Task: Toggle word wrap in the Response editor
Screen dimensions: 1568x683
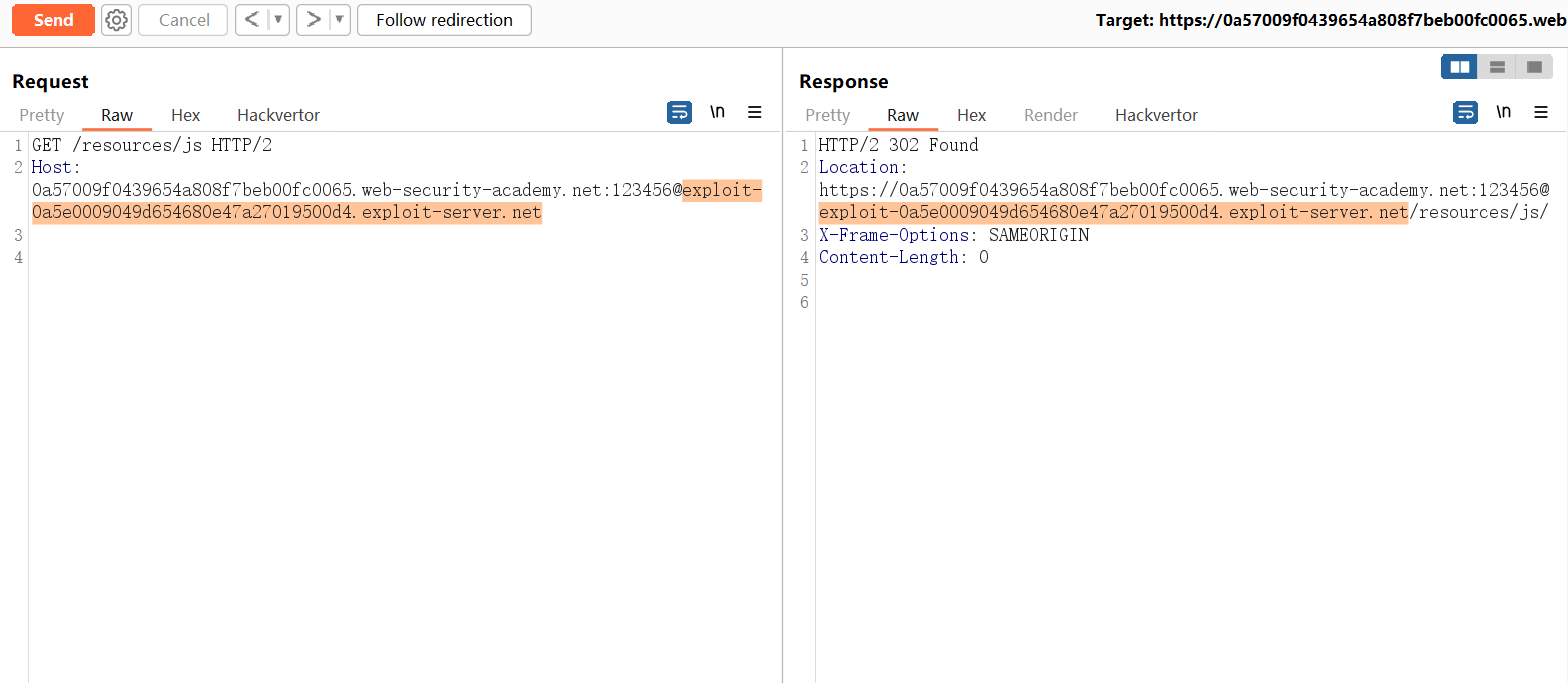Action: pos(1465,113)
